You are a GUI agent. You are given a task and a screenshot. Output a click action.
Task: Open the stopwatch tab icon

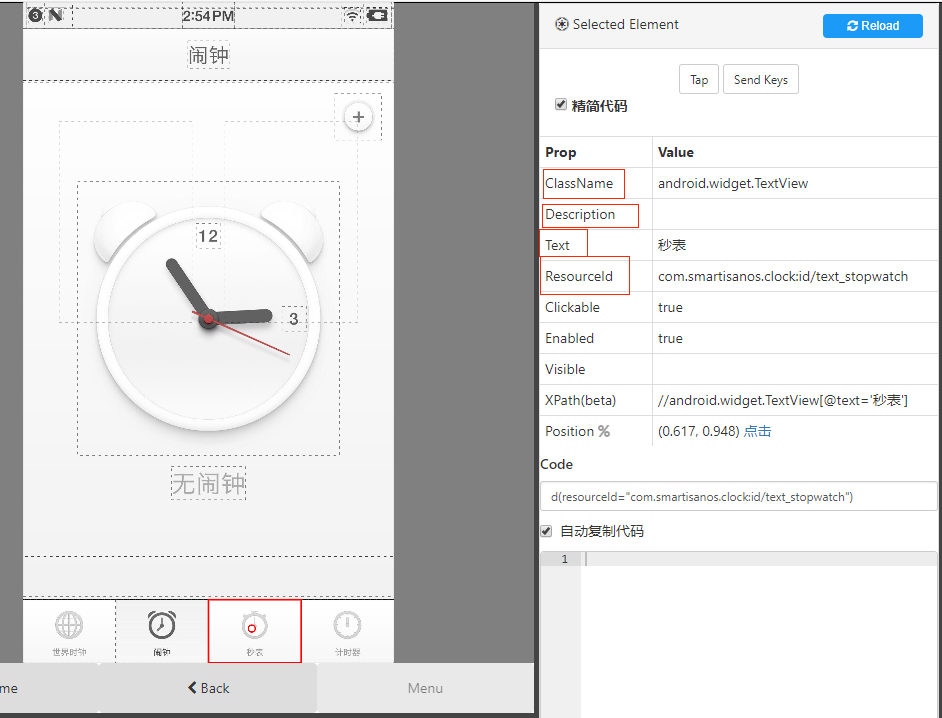point(254,627)
